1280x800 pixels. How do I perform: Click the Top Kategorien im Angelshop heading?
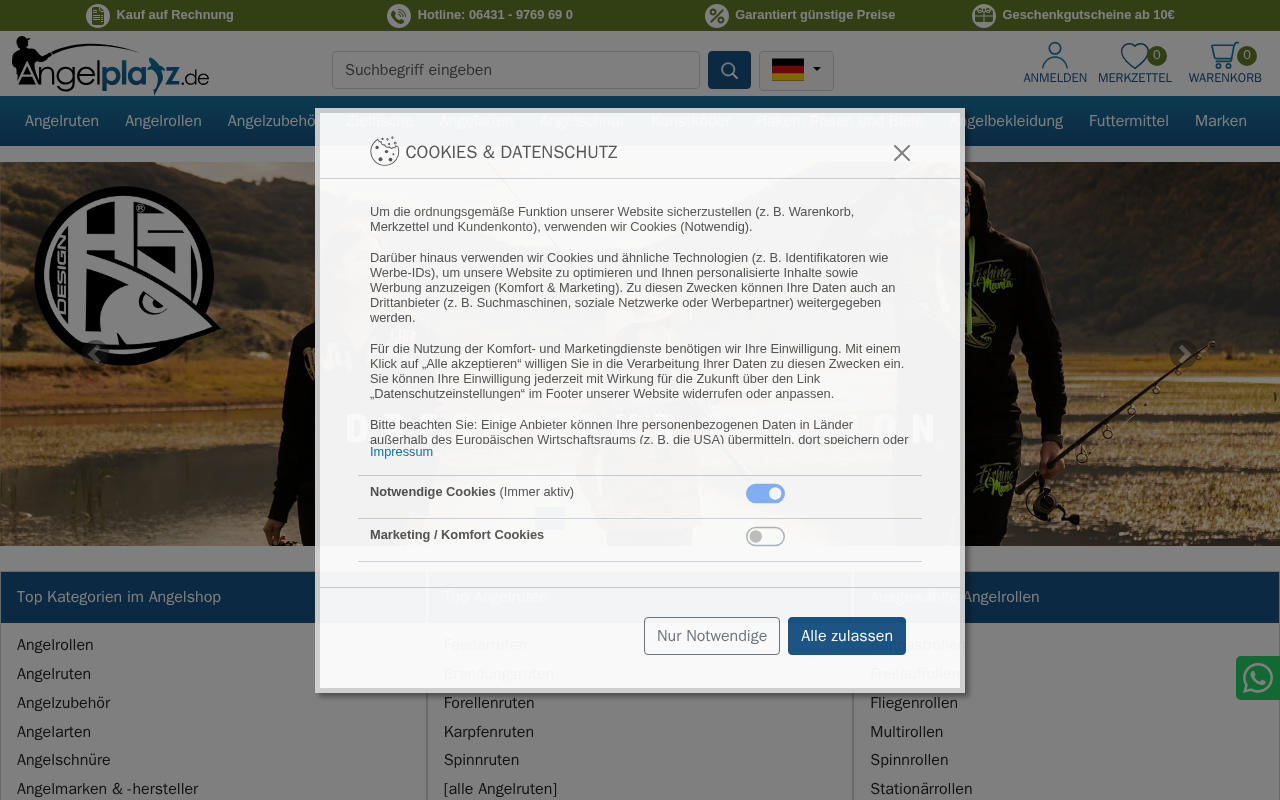(x=119, y=597)
